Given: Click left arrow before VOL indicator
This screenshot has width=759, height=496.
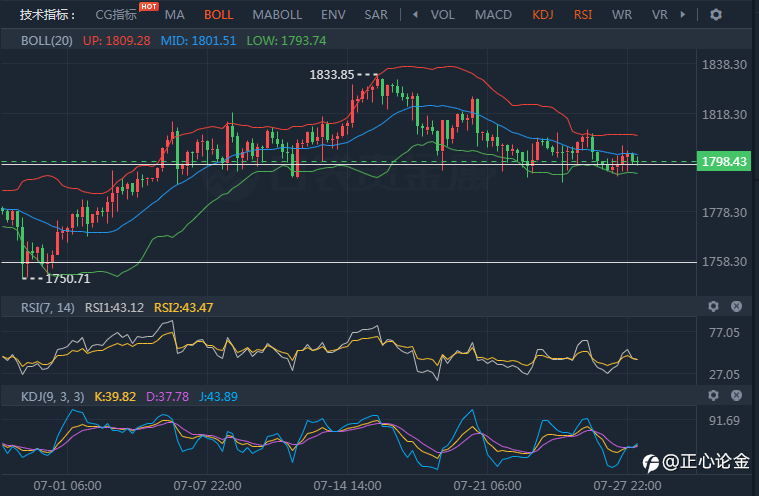Looking at the screenshot, I should 415,15.
